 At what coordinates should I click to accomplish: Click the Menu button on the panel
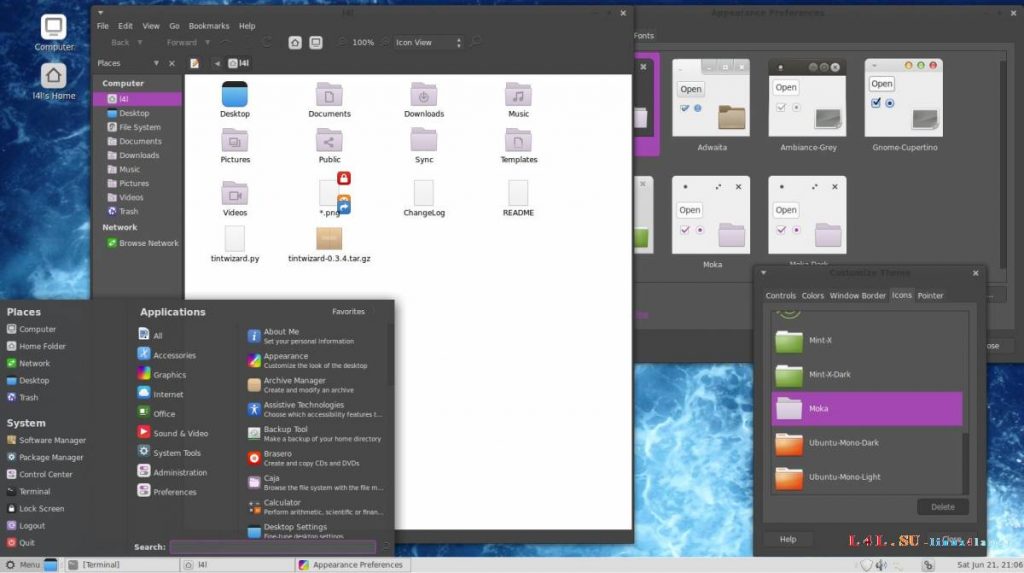pyautogui.click(x=22, y=565)
